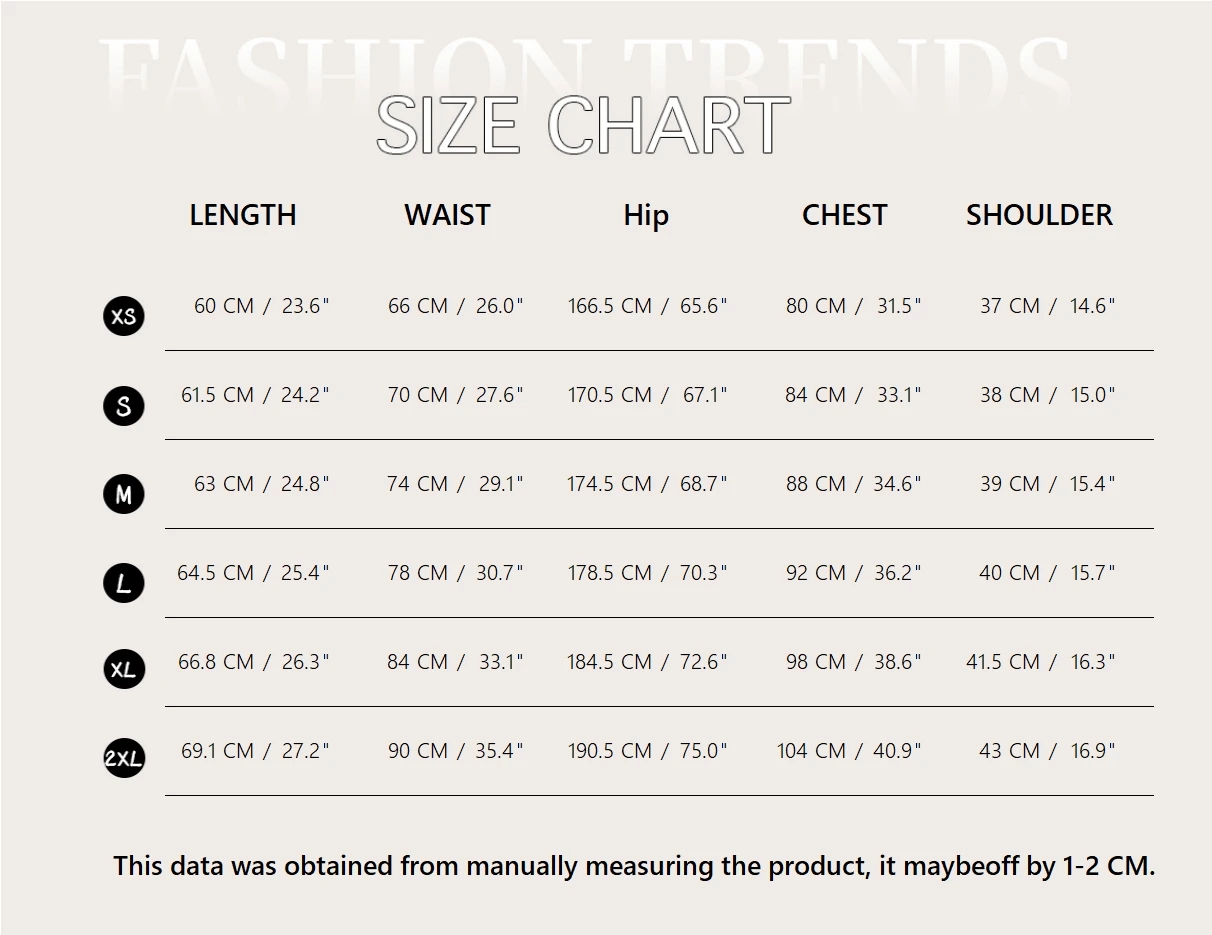
Task: Click the SHOULDER column header
Action: pyautogui.click(x=1039, y=215)
